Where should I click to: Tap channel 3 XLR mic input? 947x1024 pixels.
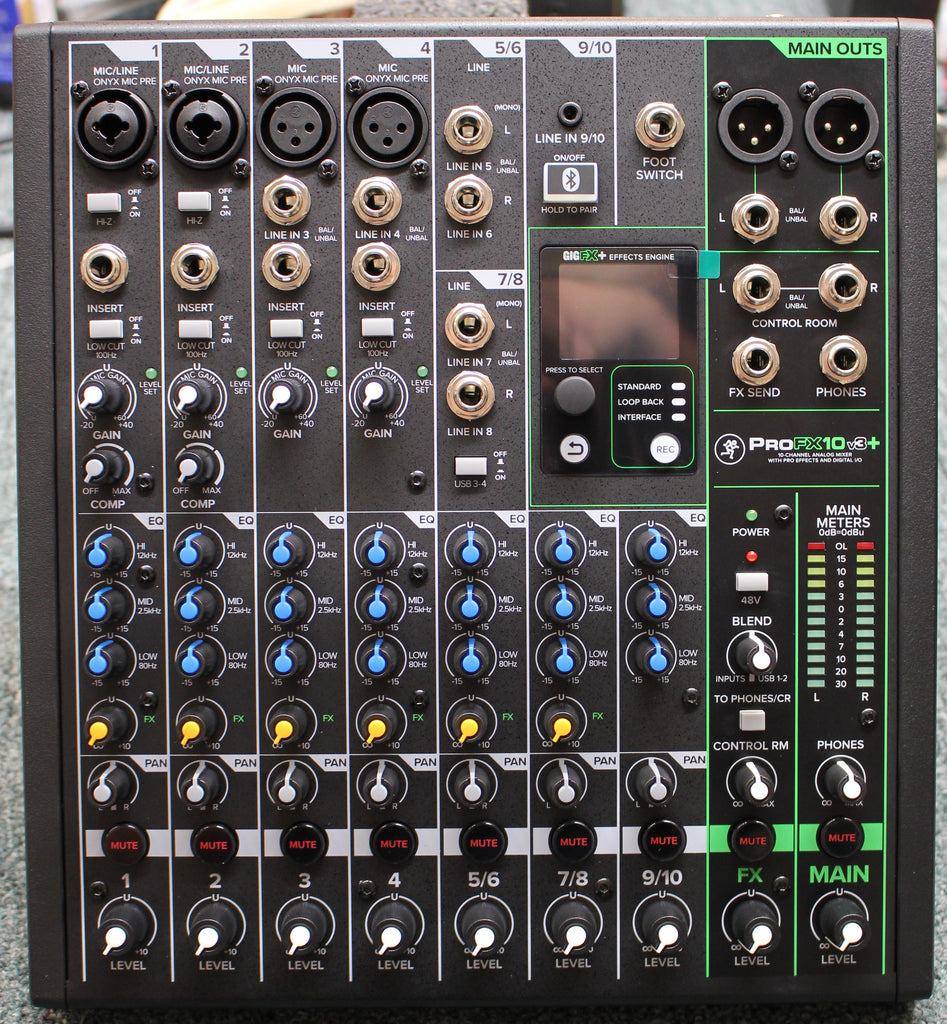tap(297, 127)
